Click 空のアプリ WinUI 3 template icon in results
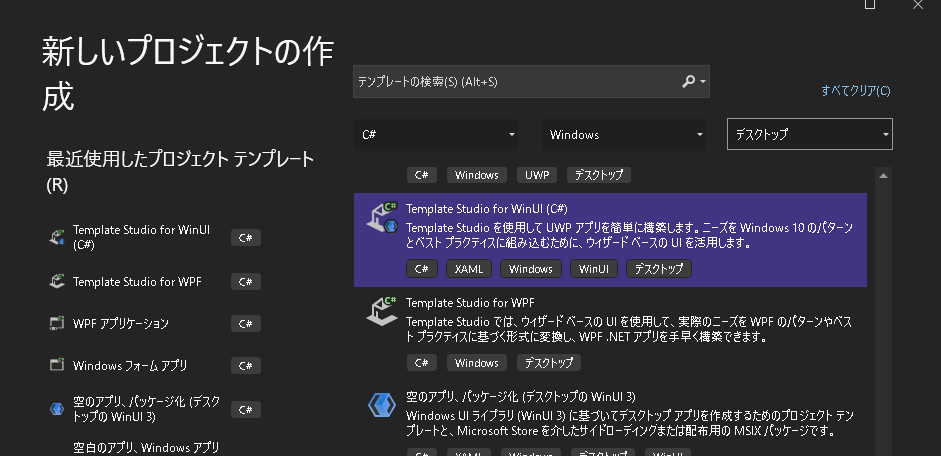The image size is (941, 456). (x=382, y=406)
